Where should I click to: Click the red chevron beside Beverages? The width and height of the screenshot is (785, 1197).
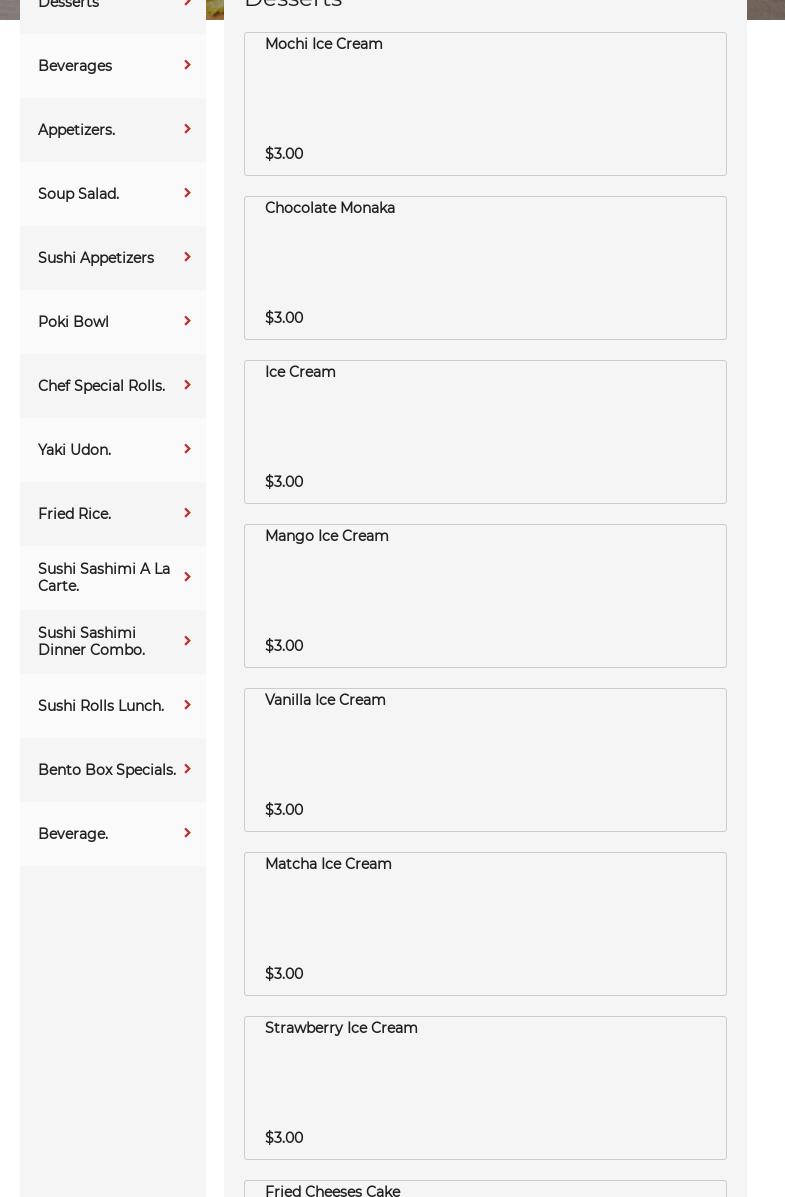tap(187, 65)
